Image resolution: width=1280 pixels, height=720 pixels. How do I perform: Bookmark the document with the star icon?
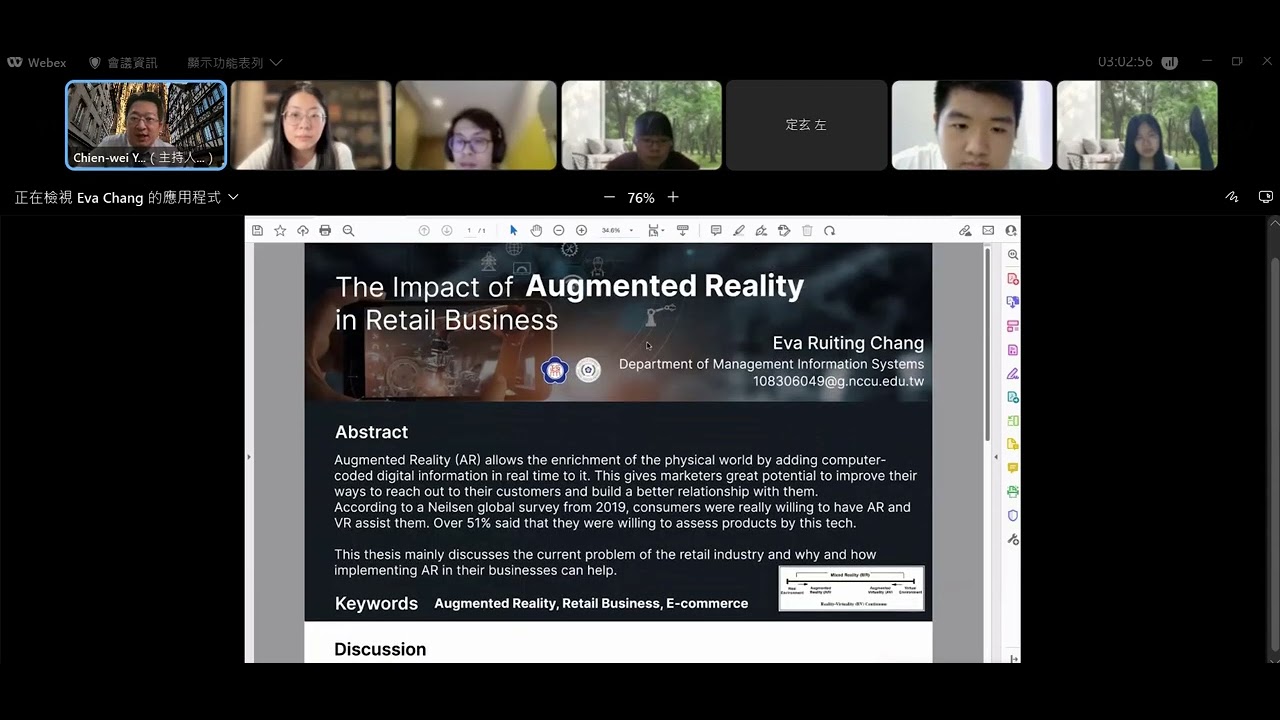pyautogui.click(x=280, y=230)
